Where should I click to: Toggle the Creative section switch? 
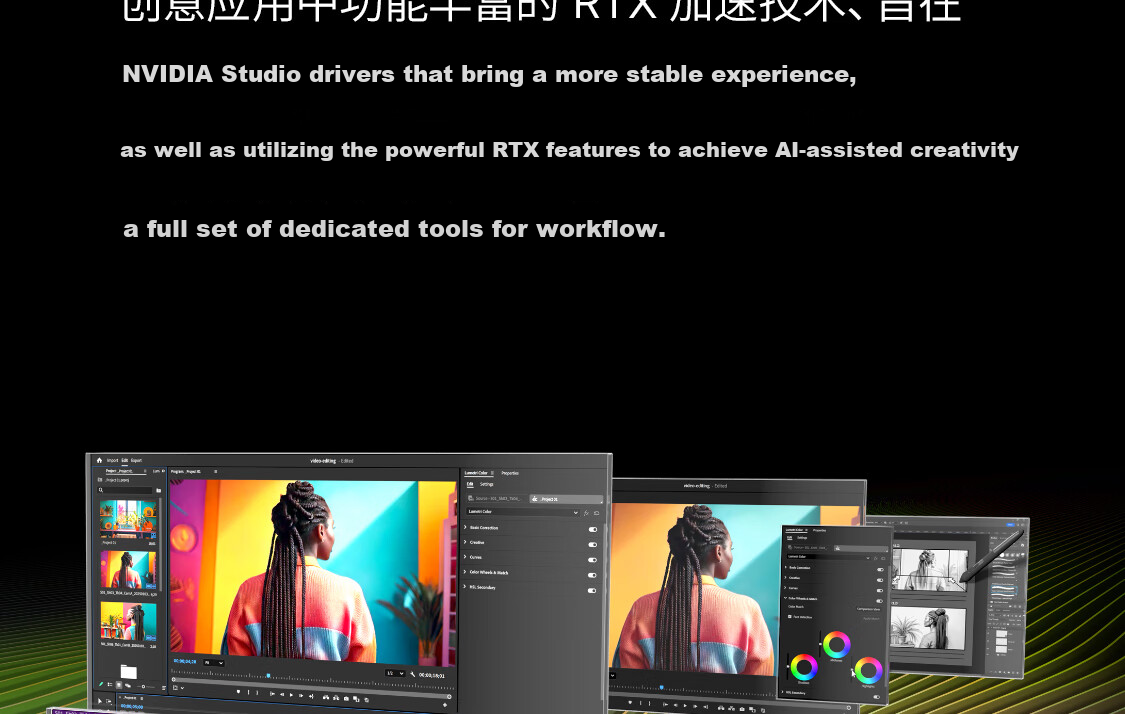tap(593, 545)
